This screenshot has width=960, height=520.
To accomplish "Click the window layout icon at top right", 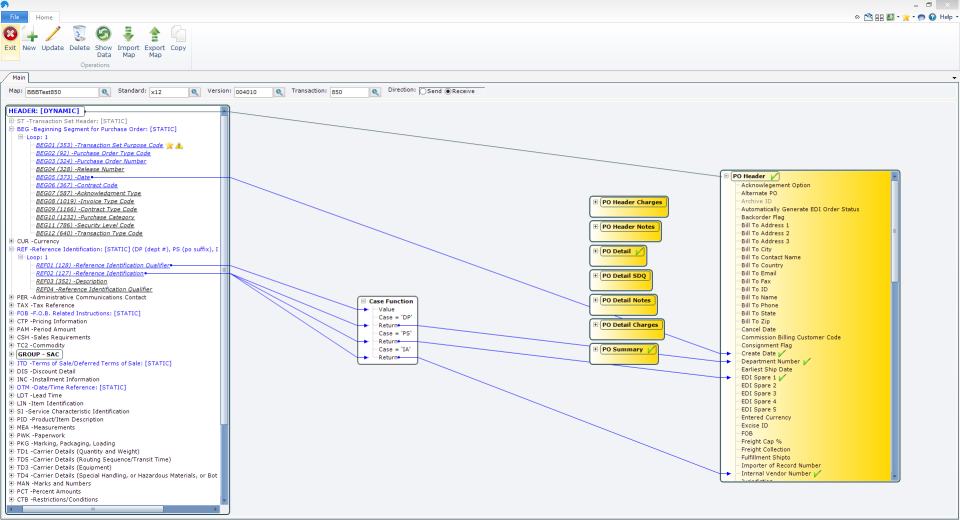I will click(x=879, y=17).
